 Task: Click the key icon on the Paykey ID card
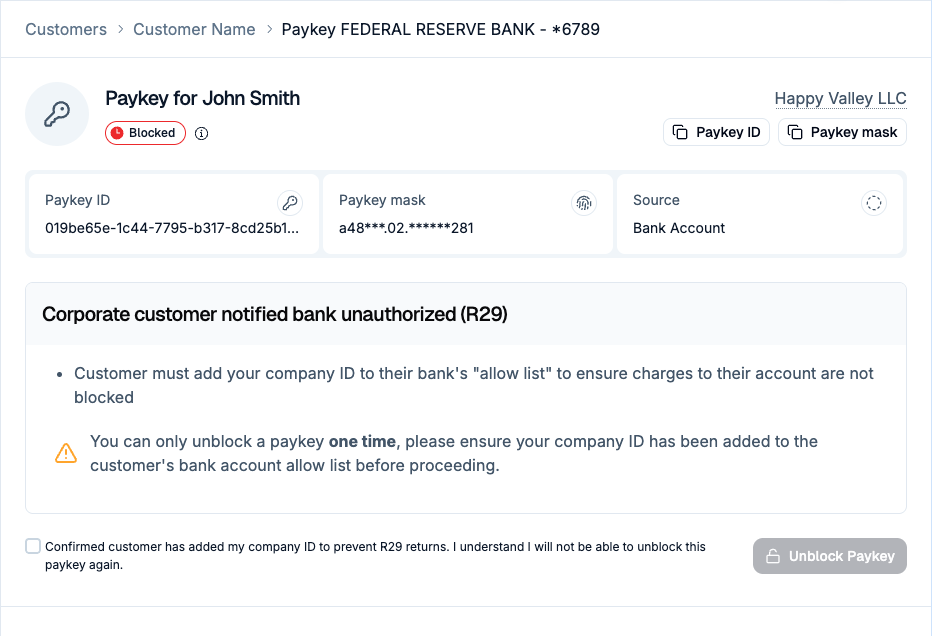(x=290, y=203)
